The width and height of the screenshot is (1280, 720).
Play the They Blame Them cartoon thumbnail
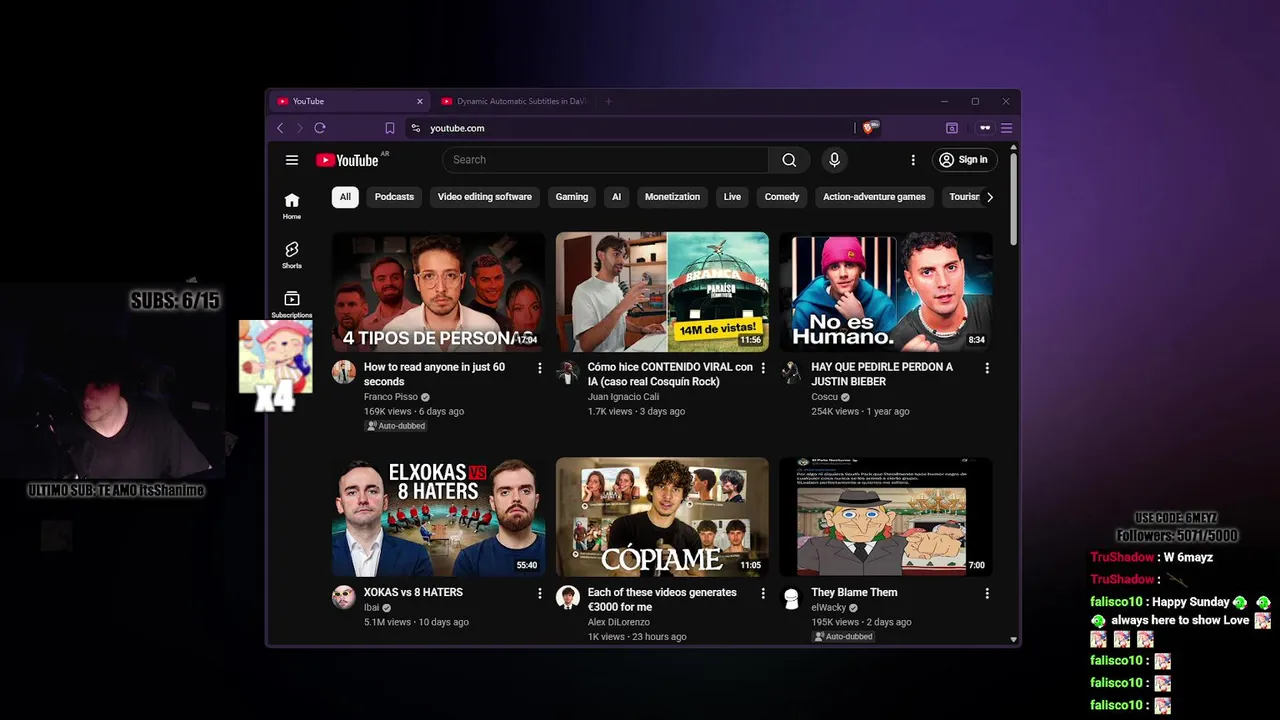coord(886,517)
